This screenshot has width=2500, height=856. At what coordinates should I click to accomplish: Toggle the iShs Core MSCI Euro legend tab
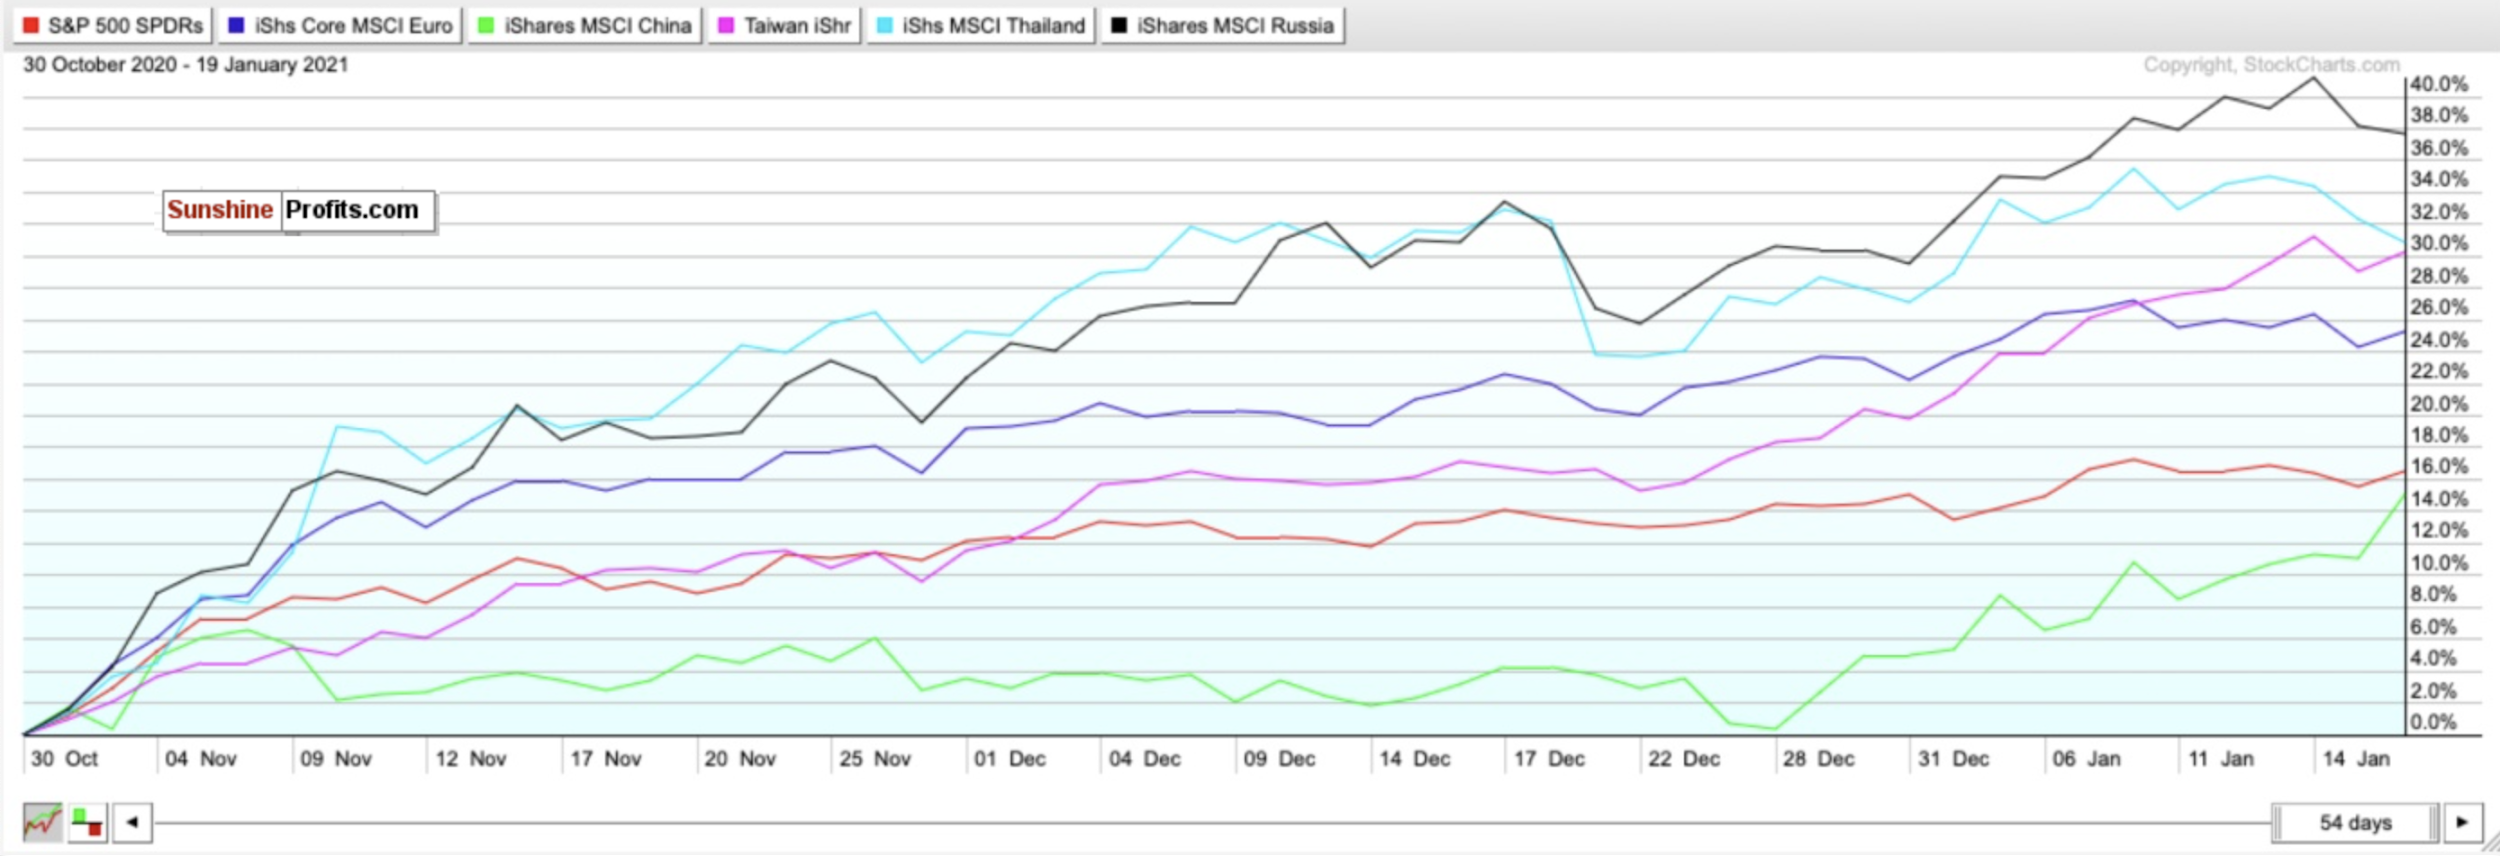[340, 25]
